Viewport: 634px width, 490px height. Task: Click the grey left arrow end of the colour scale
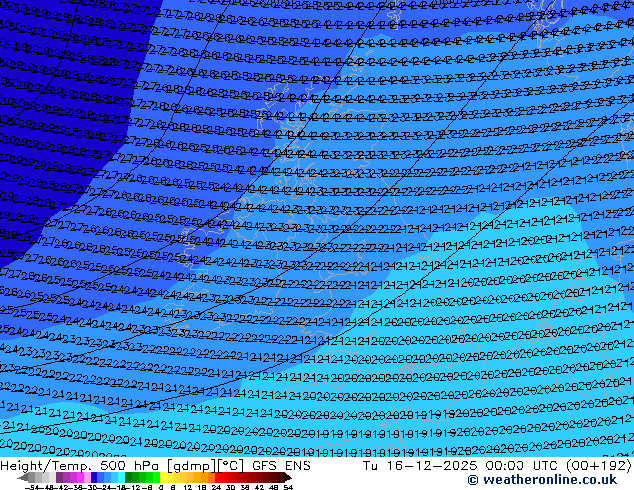pyautogui.click(x=22, y=477)
